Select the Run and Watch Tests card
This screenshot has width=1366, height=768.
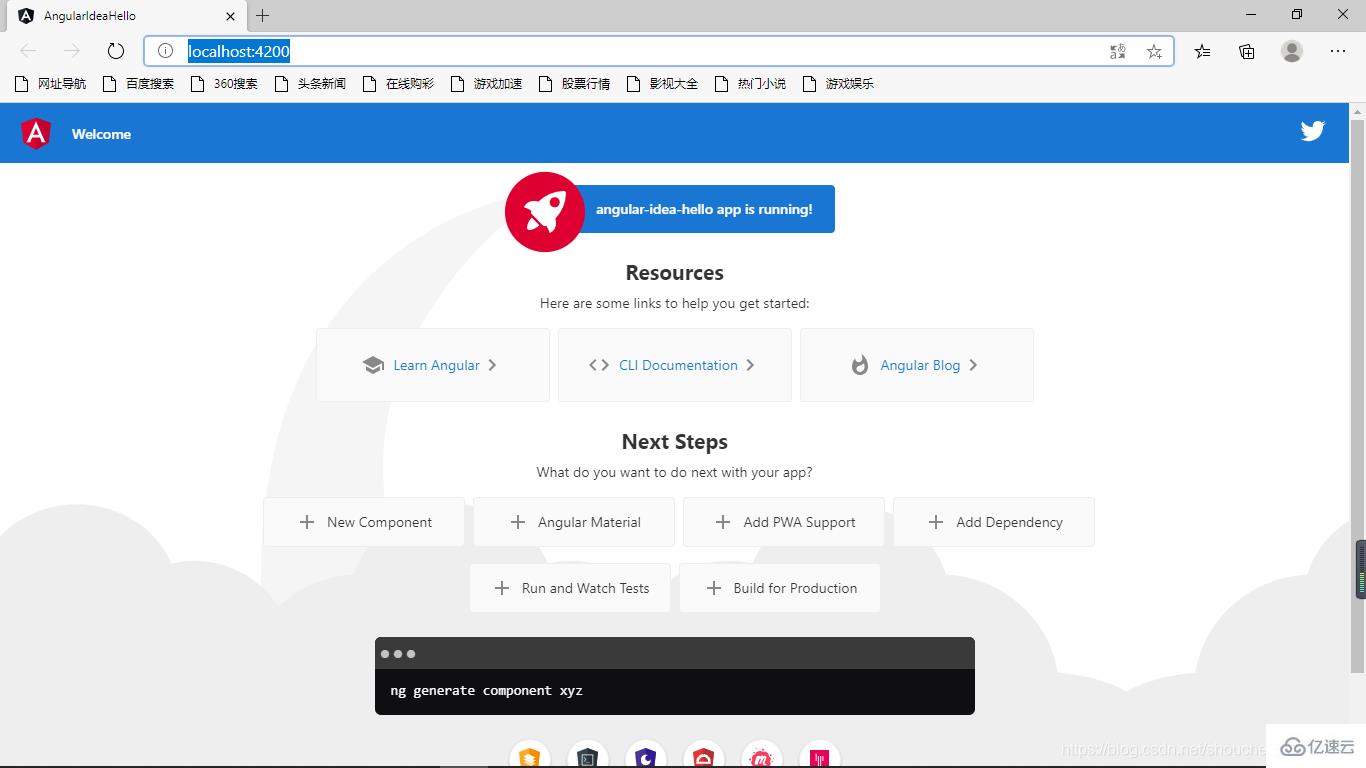tap(570, 588)
